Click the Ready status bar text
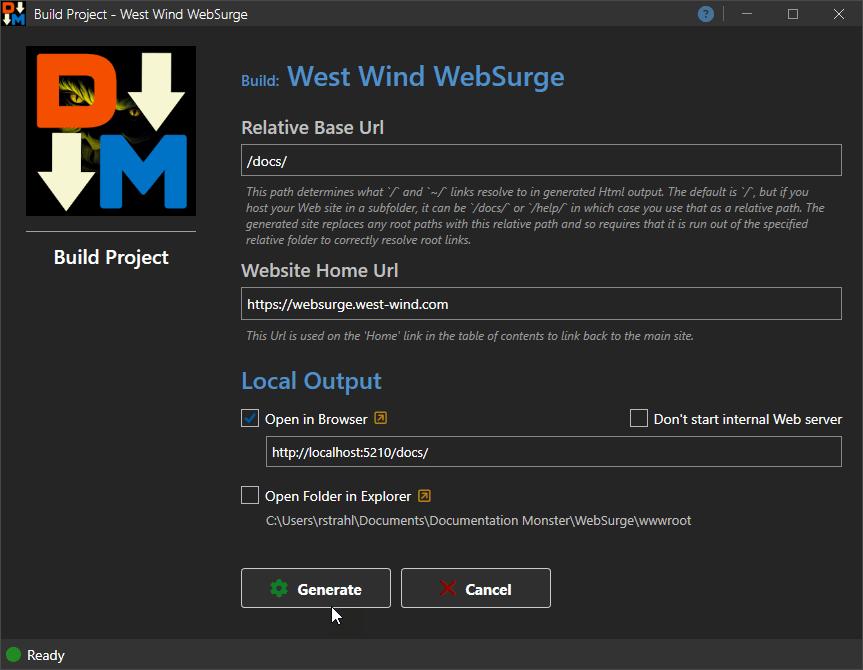The image size is (863, 670). coord(46,655)
